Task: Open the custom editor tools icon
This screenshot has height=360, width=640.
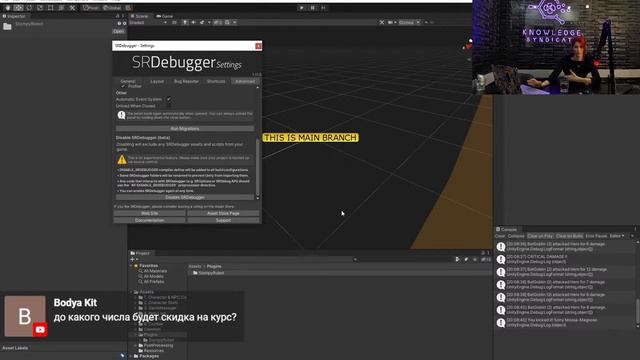Action: (x=72, y=8)
